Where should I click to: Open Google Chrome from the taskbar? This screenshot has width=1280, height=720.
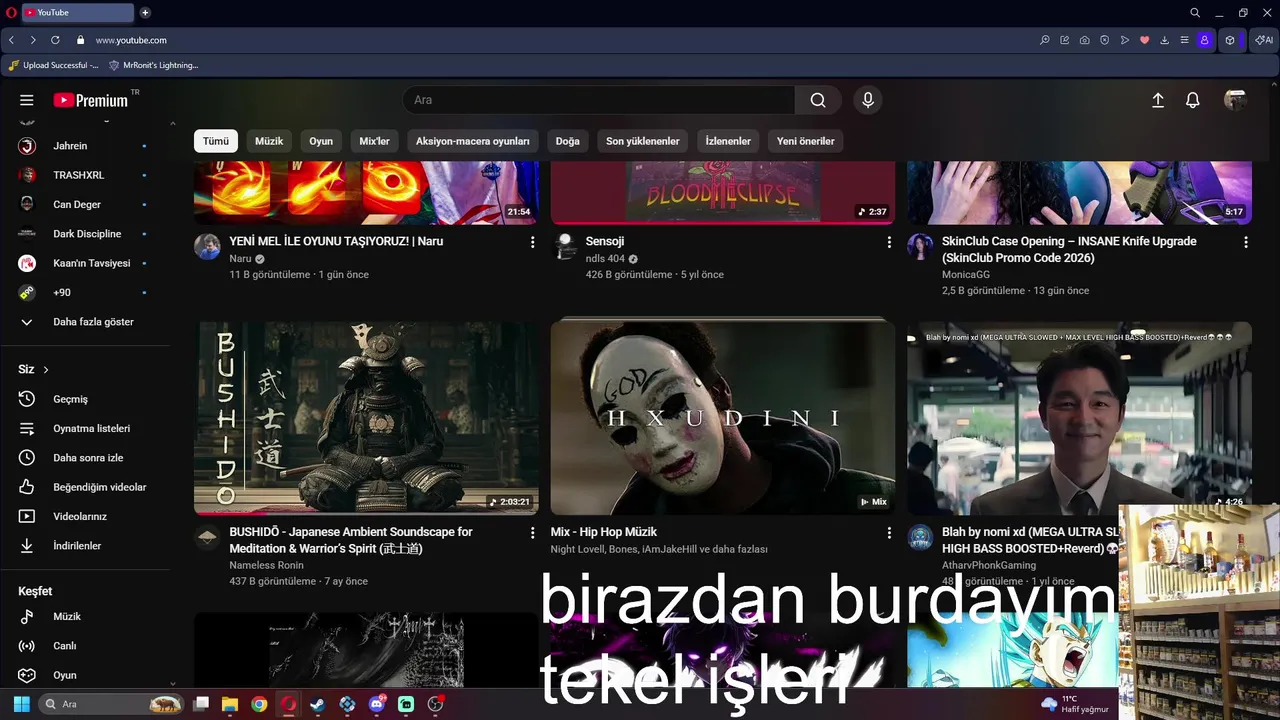point(259,704)
